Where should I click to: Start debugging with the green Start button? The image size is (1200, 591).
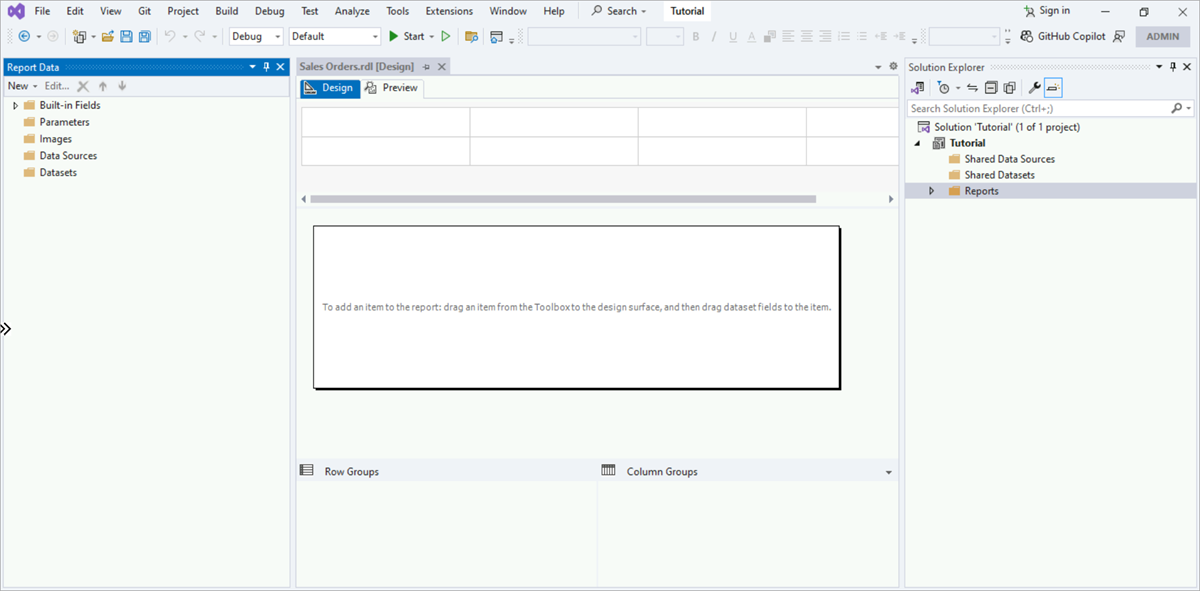coord(411,36)
